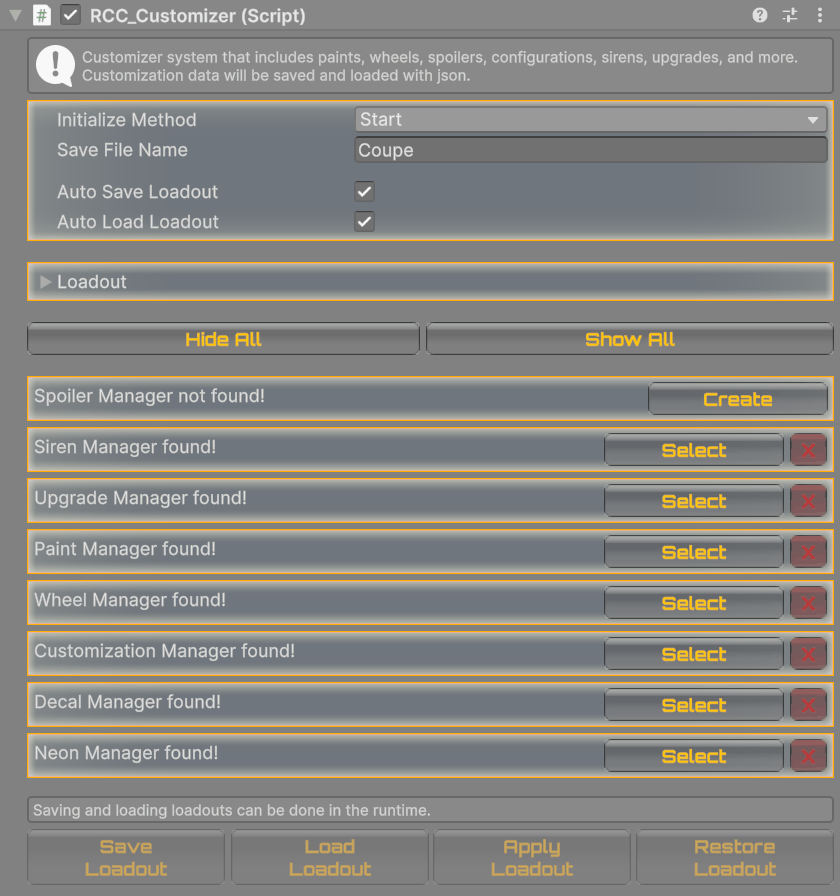Select the Siren Manager

[694, 450]
